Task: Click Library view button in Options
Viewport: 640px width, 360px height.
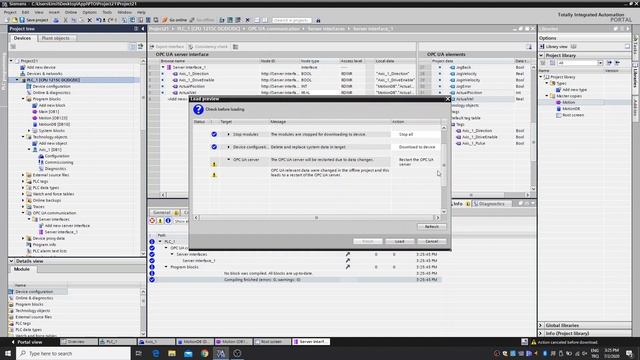Action: 553,47
